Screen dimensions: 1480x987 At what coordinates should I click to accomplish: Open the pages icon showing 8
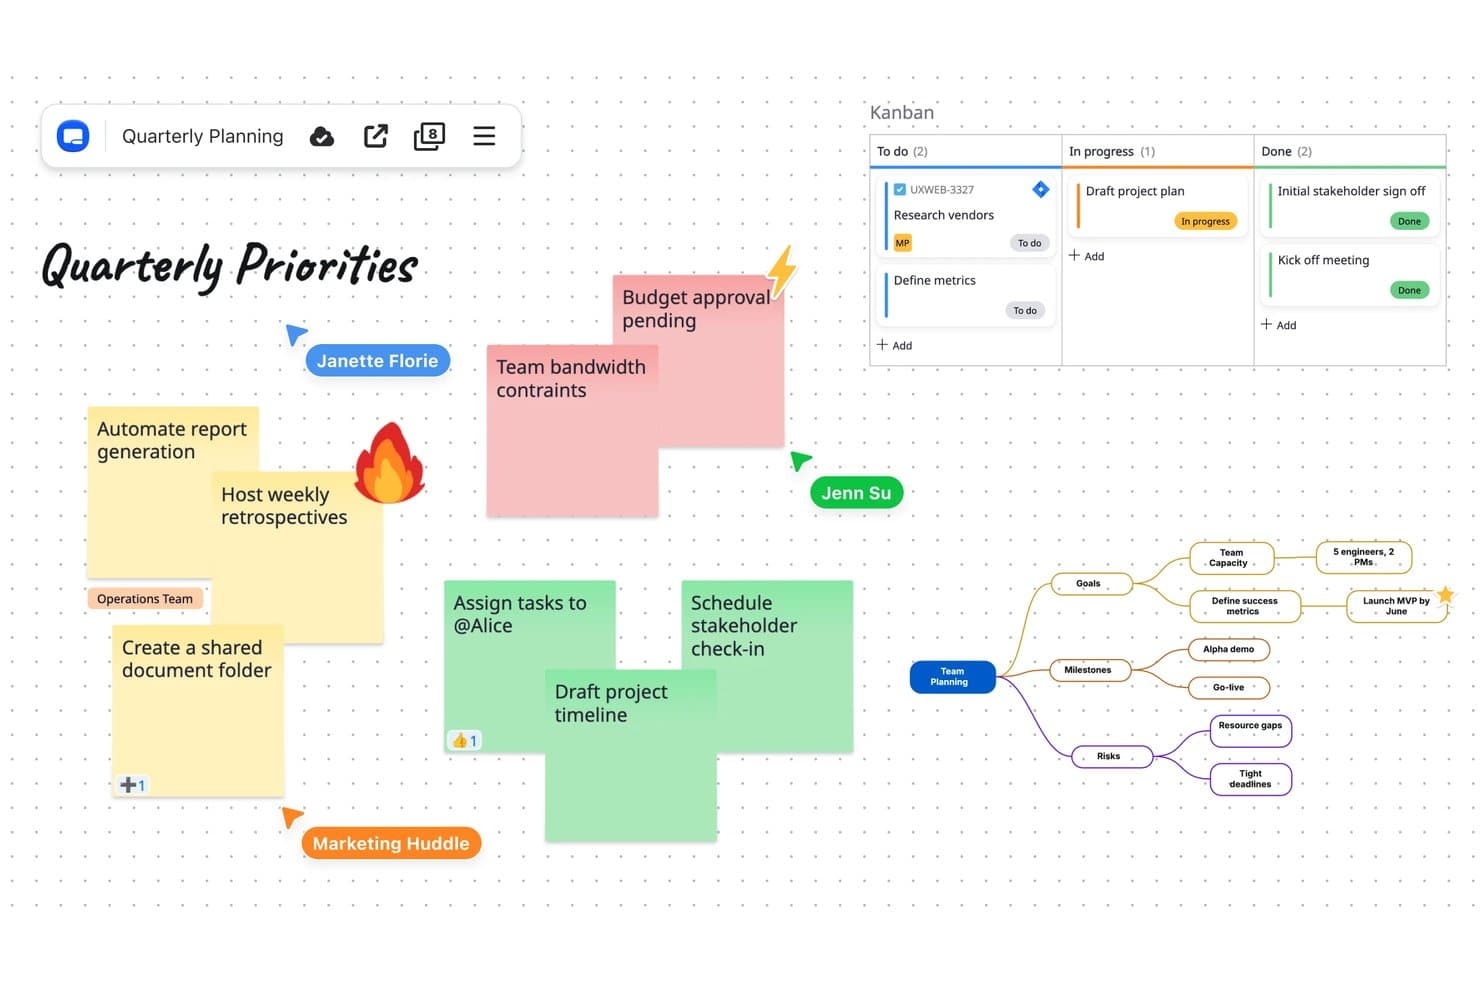[429, 136]
